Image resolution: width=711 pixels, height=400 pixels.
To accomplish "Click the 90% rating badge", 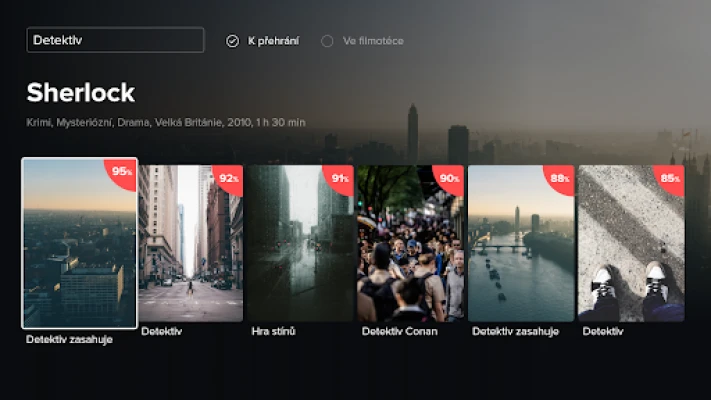I will pyautogui.click(x=449, y=179).
